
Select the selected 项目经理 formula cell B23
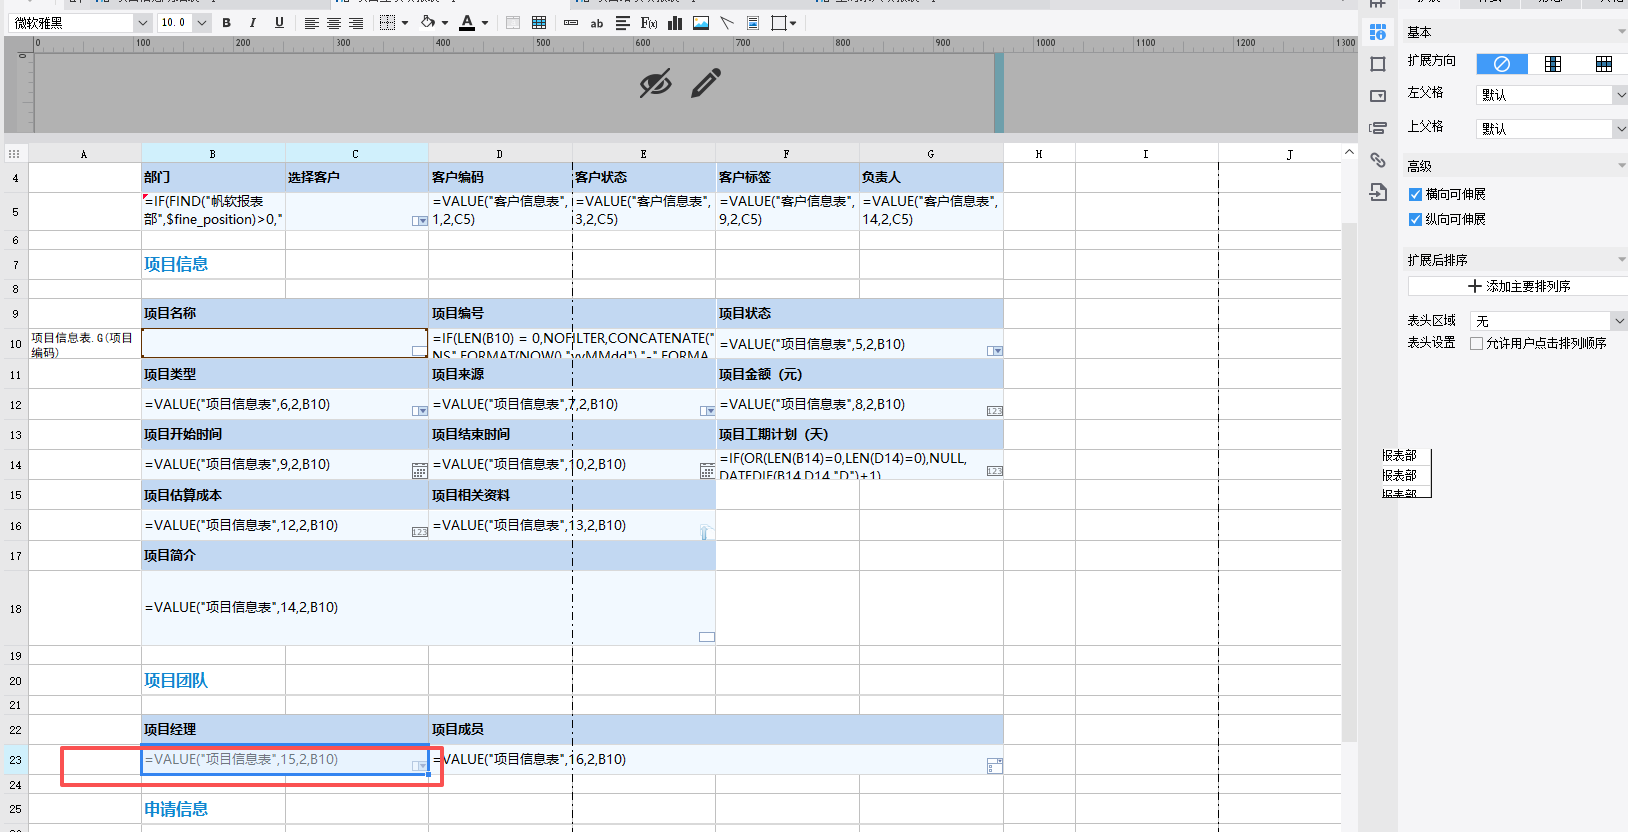pos(285,760)
